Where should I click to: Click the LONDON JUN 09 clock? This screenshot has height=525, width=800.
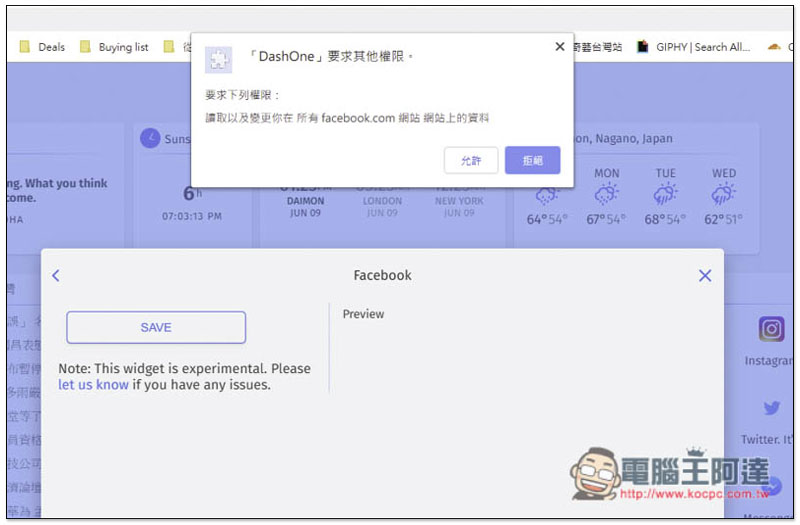[382, 207]
